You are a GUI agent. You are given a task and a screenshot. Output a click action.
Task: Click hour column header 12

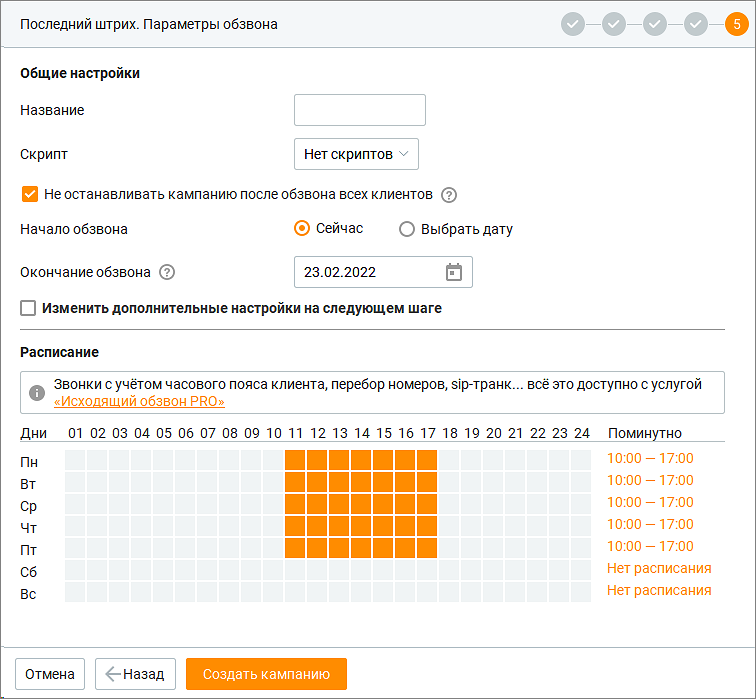pos(318,433)
